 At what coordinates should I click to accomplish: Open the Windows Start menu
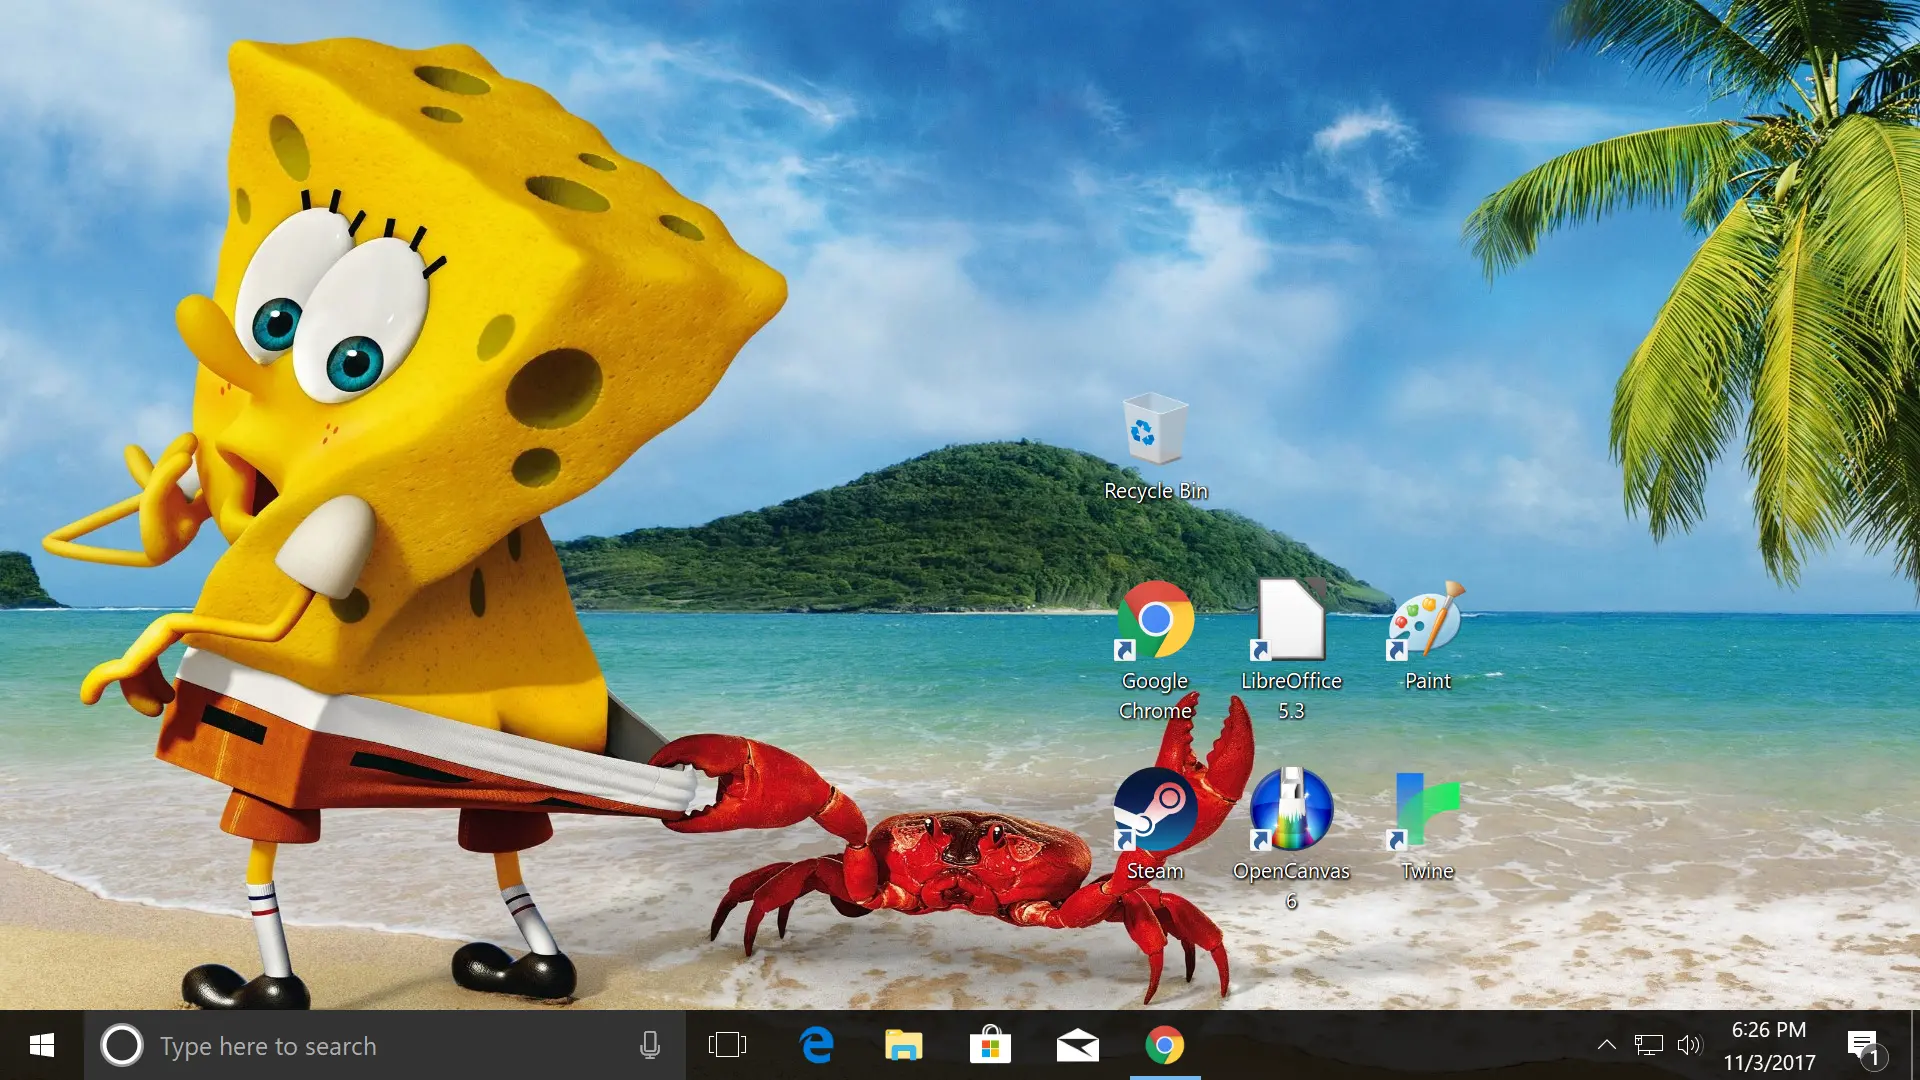(41, 1046)
